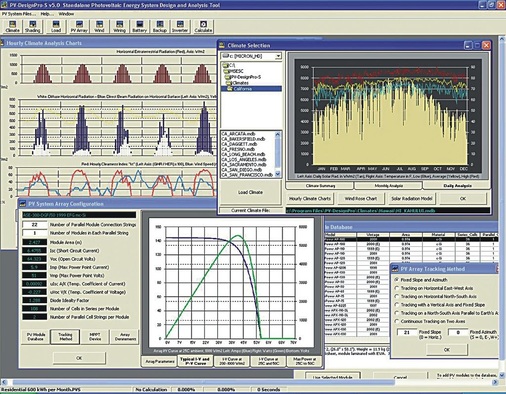Select CA_ARCATA.mdb in file list
Screen dimensions: 506x394
pyautogui.click(x=238, y=134)
